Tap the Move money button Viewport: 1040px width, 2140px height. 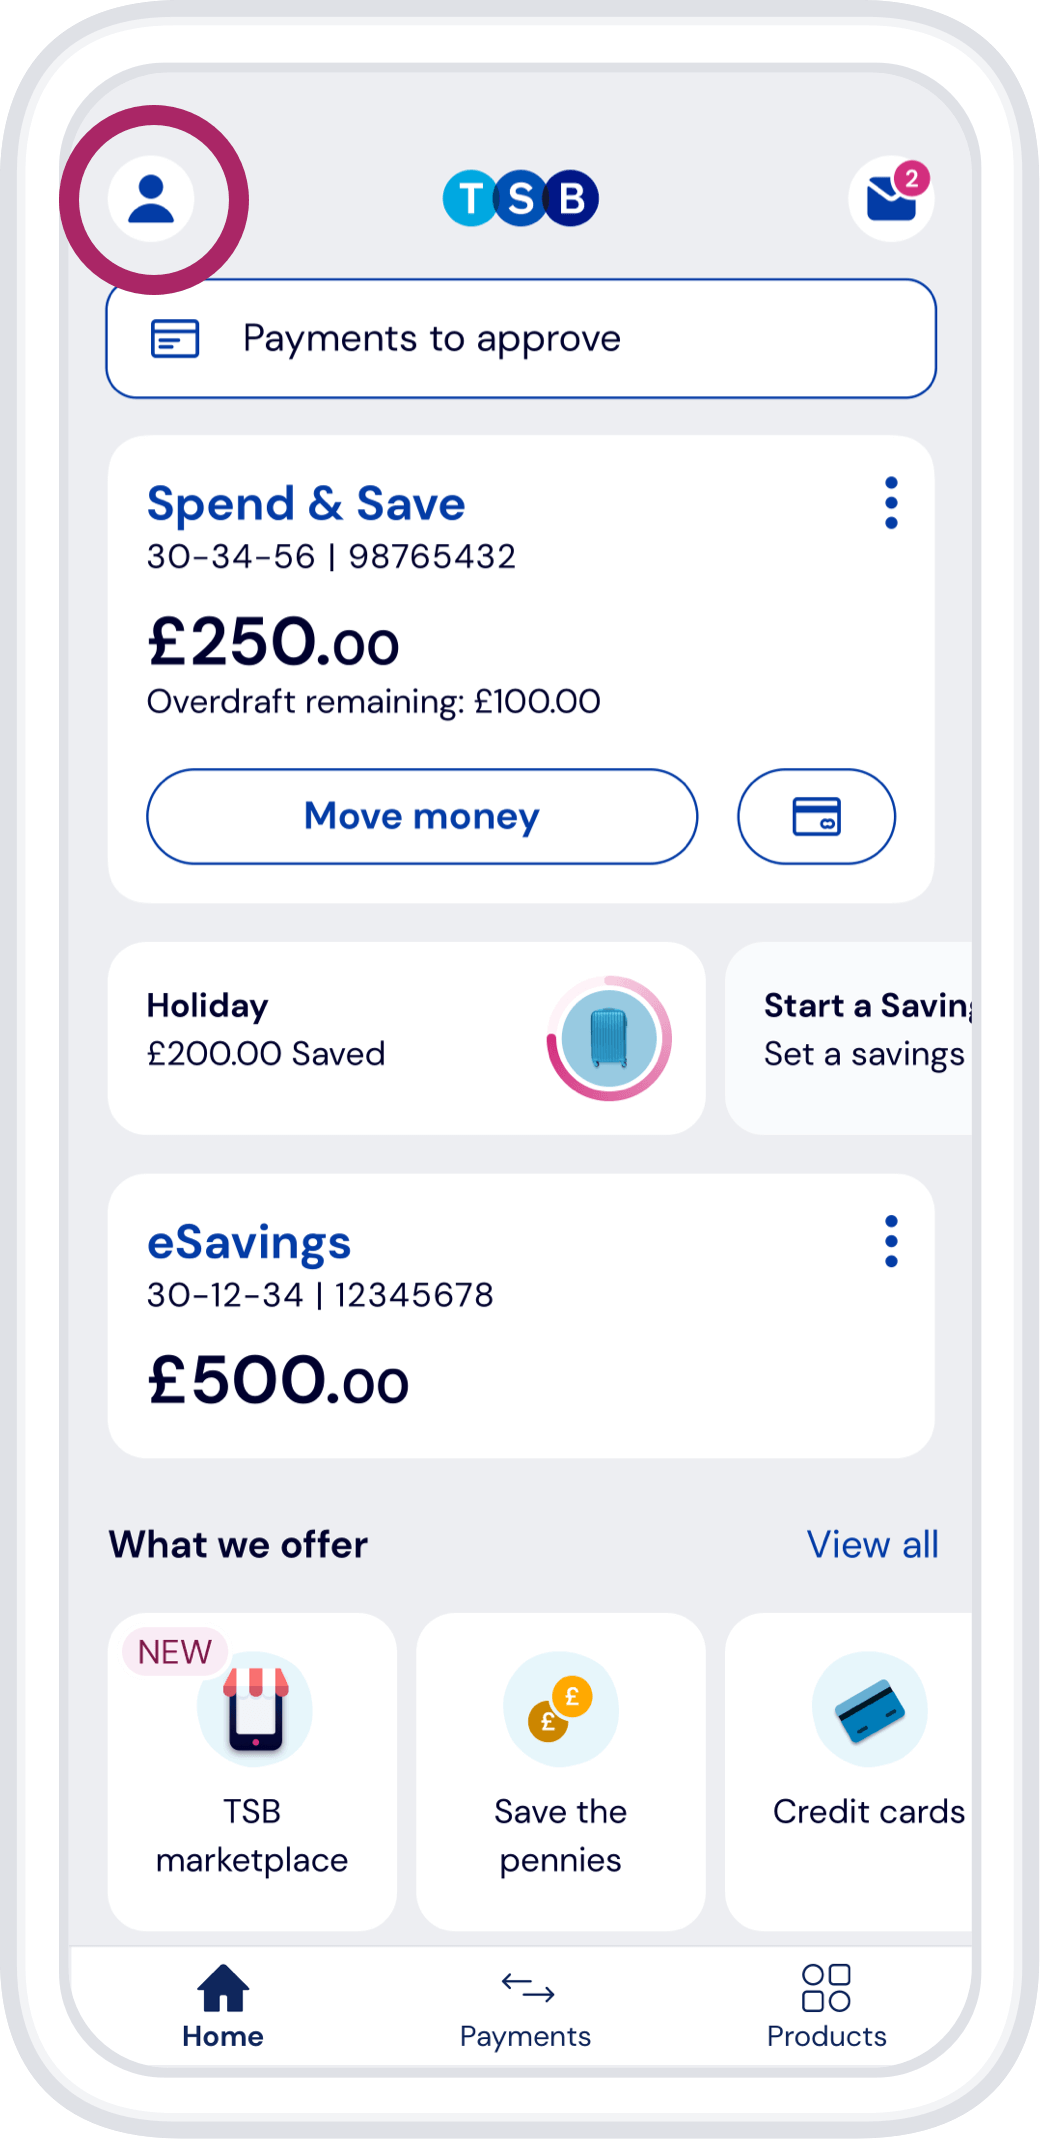tap(422, 816)
